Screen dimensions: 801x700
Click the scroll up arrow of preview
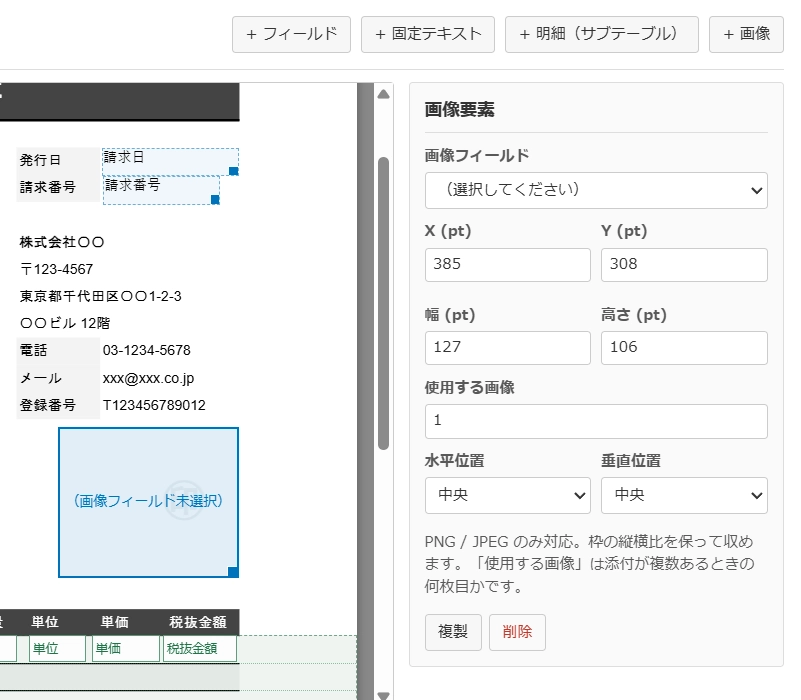coord(383,95)
